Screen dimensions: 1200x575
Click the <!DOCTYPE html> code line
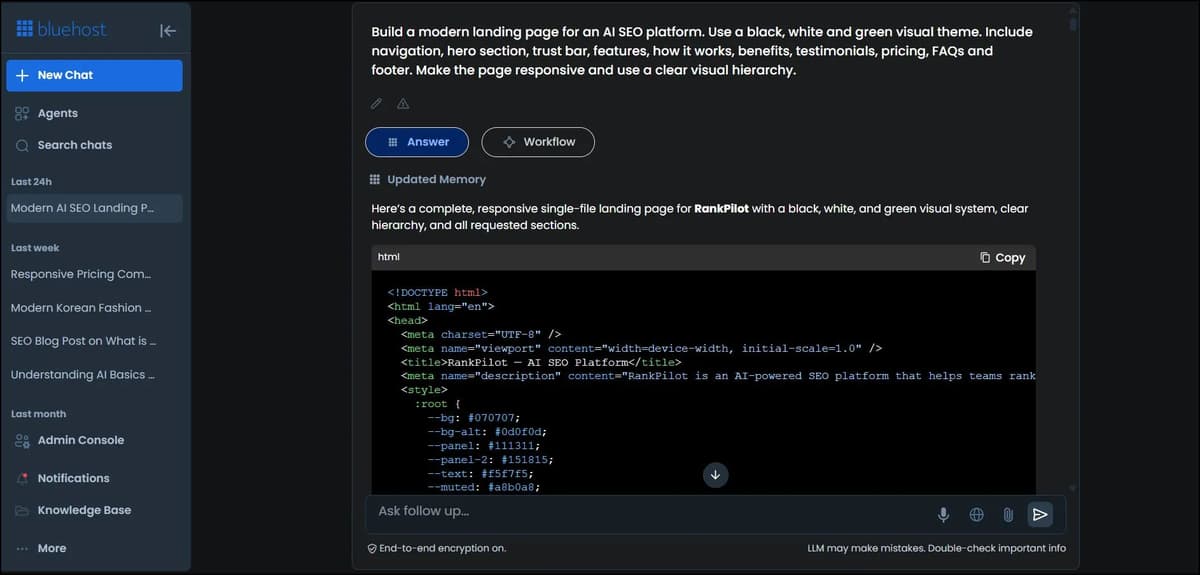click(x=438, y=293)
